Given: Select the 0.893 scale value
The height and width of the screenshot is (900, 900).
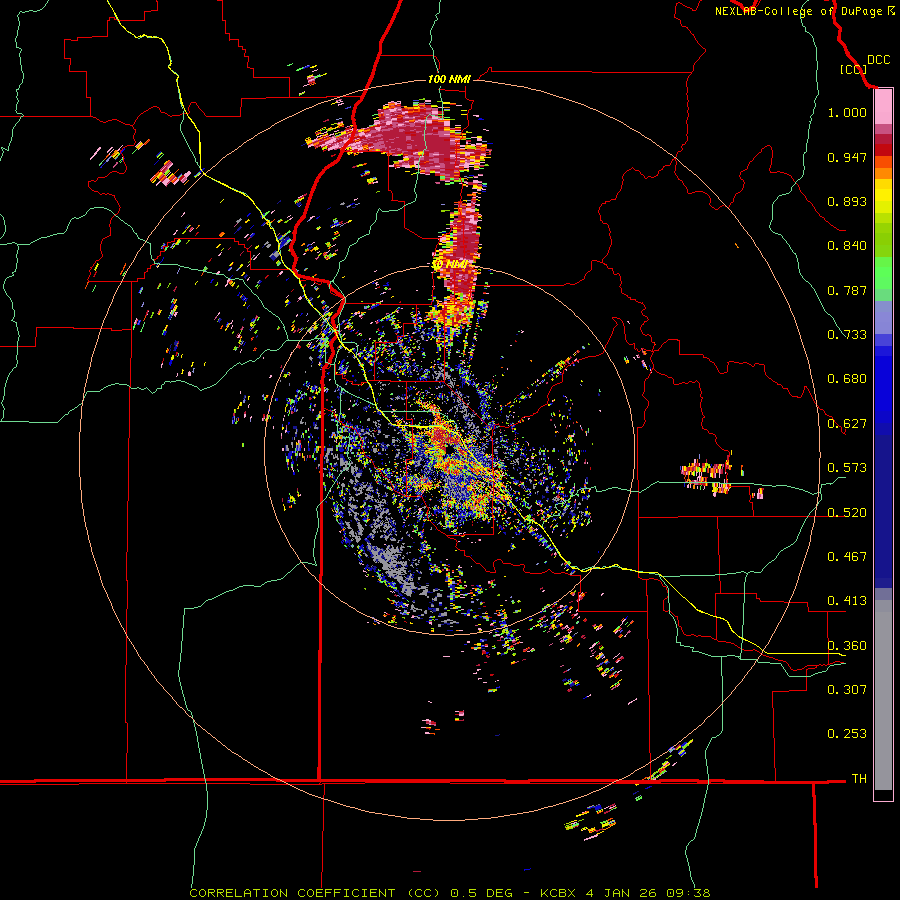Looking at the screenshot, I should pos(847,201).
